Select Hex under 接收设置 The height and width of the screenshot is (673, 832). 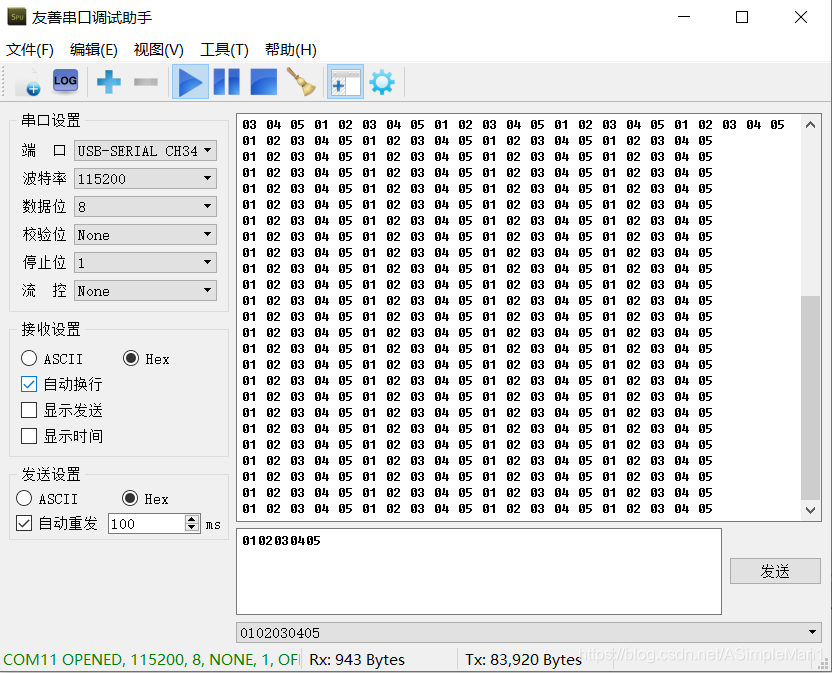coord(146,359)
